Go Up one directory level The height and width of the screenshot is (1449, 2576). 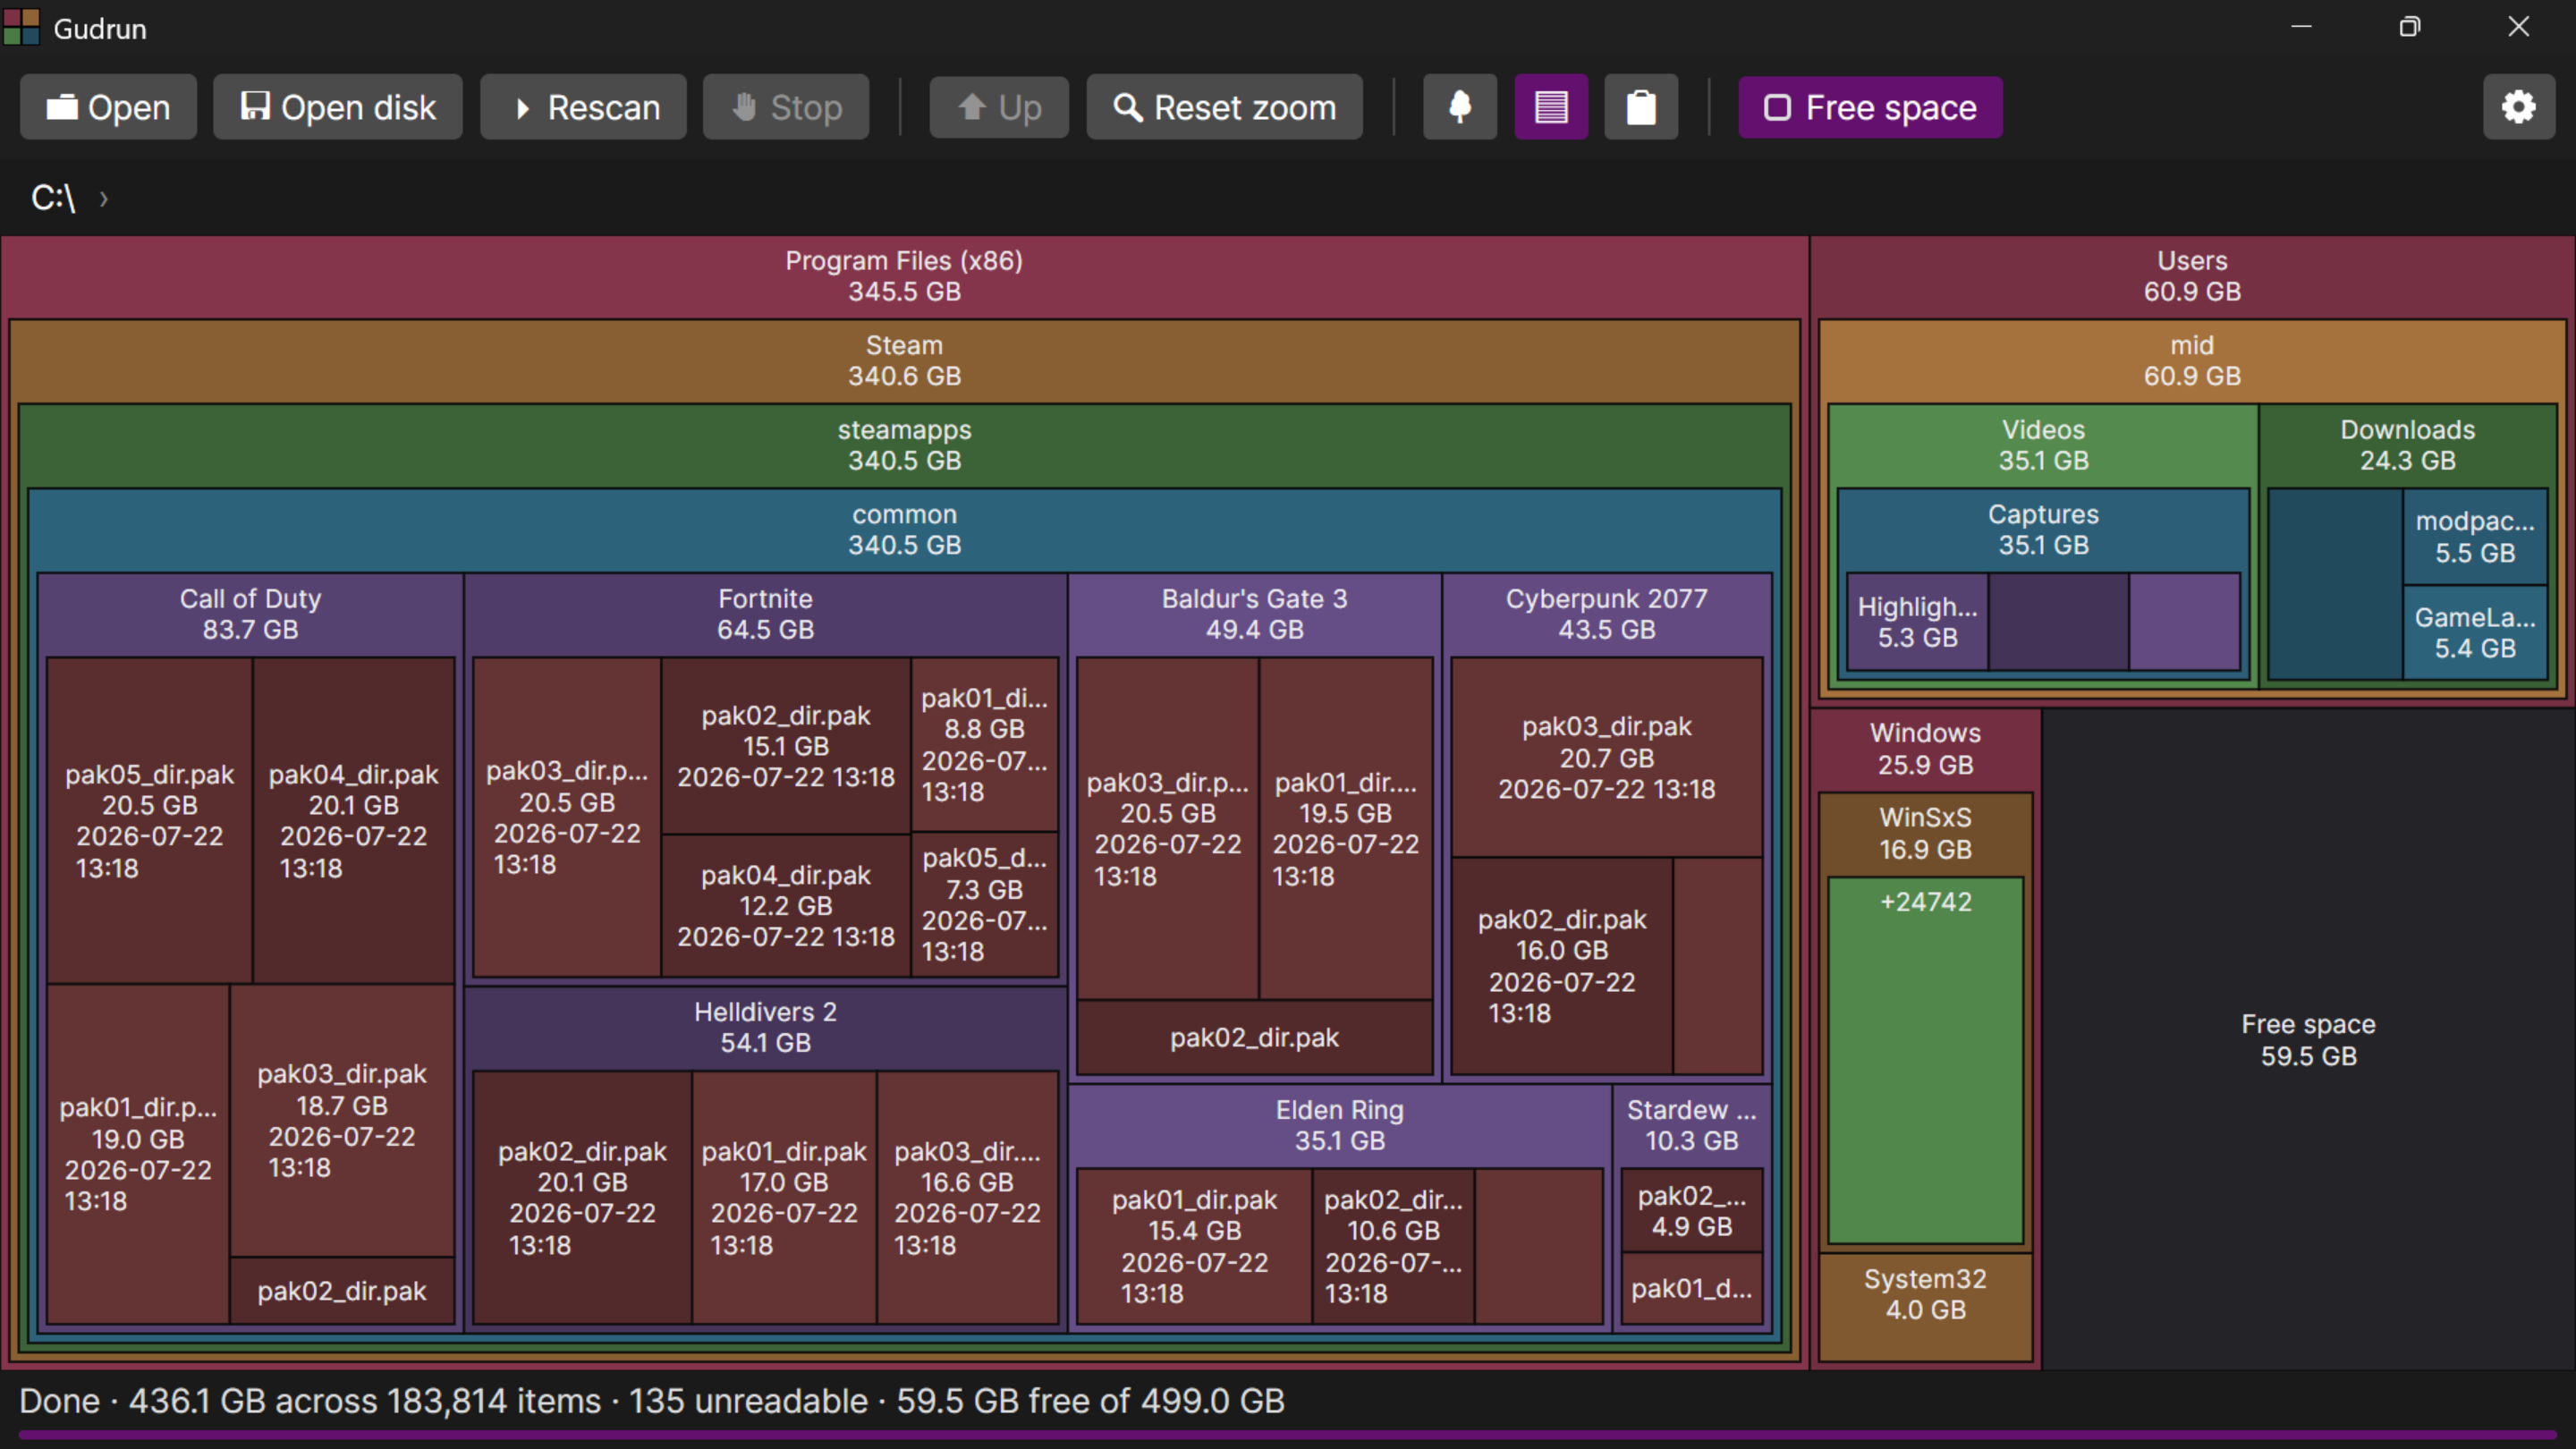[x=999, y=107]
